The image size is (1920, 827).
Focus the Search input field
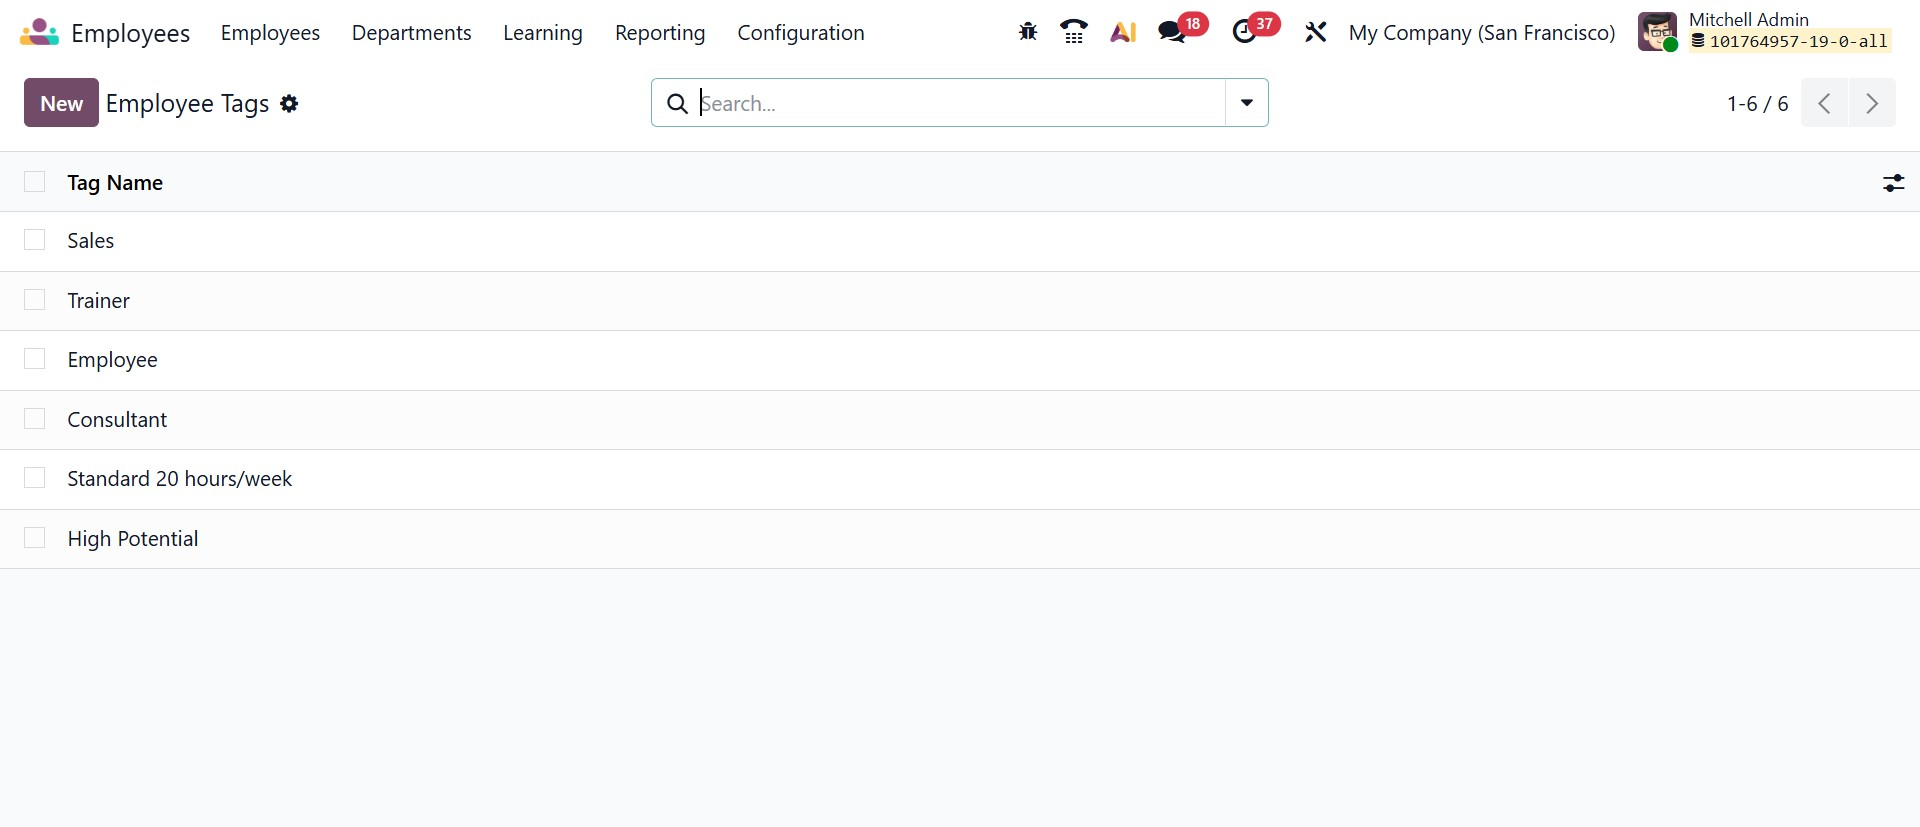[x=960, y=103]
